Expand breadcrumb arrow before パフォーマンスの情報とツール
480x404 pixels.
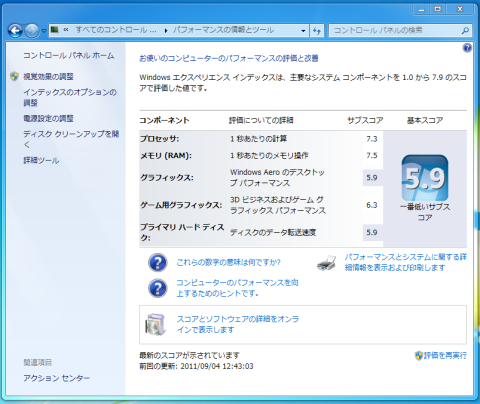(166, 31)
